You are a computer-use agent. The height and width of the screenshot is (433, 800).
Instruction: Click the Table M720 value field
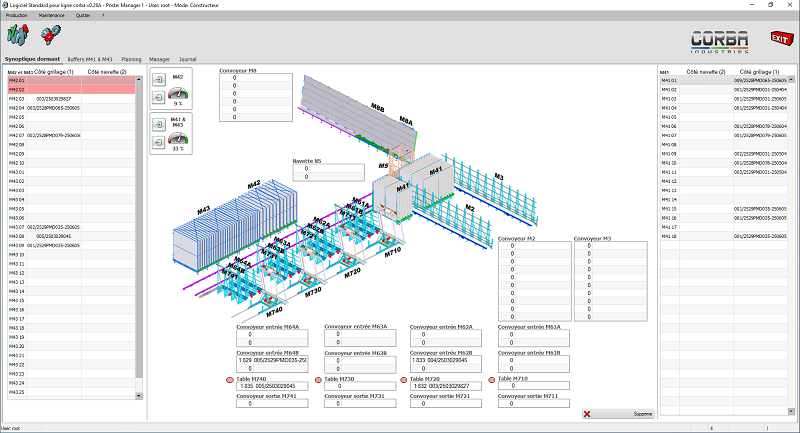pyautogui.click(x=442, y=386)
